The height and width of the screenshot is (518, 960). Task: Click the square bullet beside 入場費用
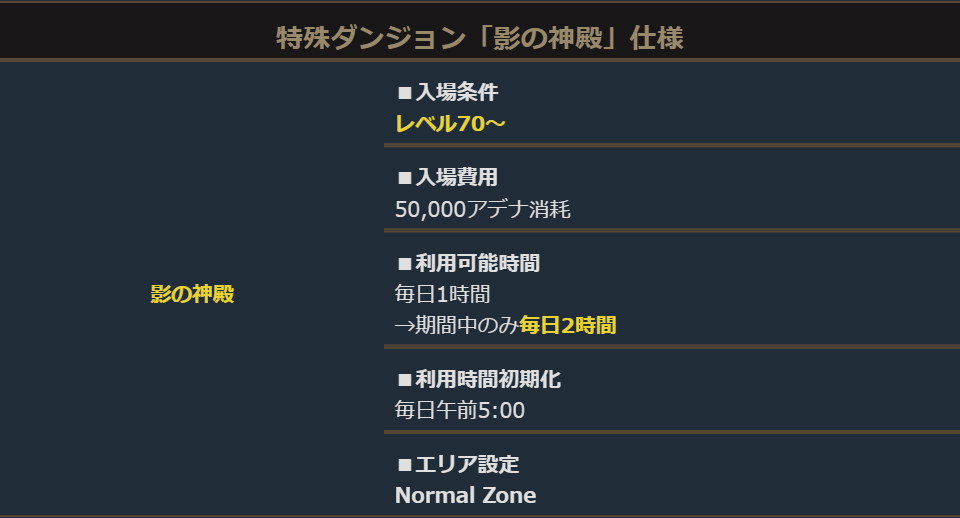pos(405,178)
